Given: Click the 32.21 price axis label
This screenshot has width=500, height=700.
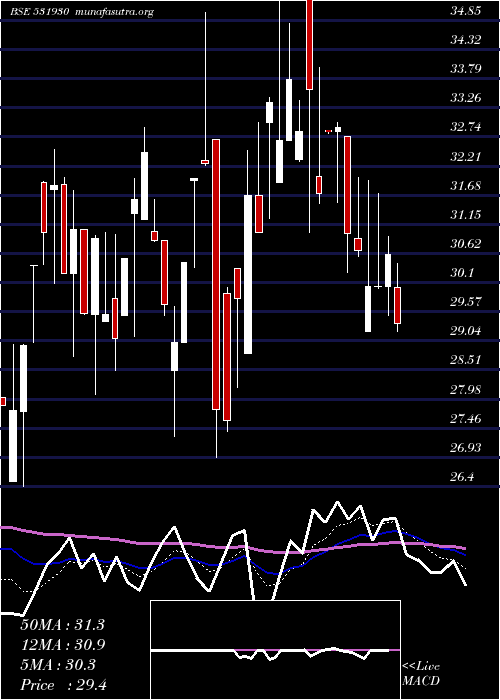Looking at the screenshot, I should coord(466,156).
